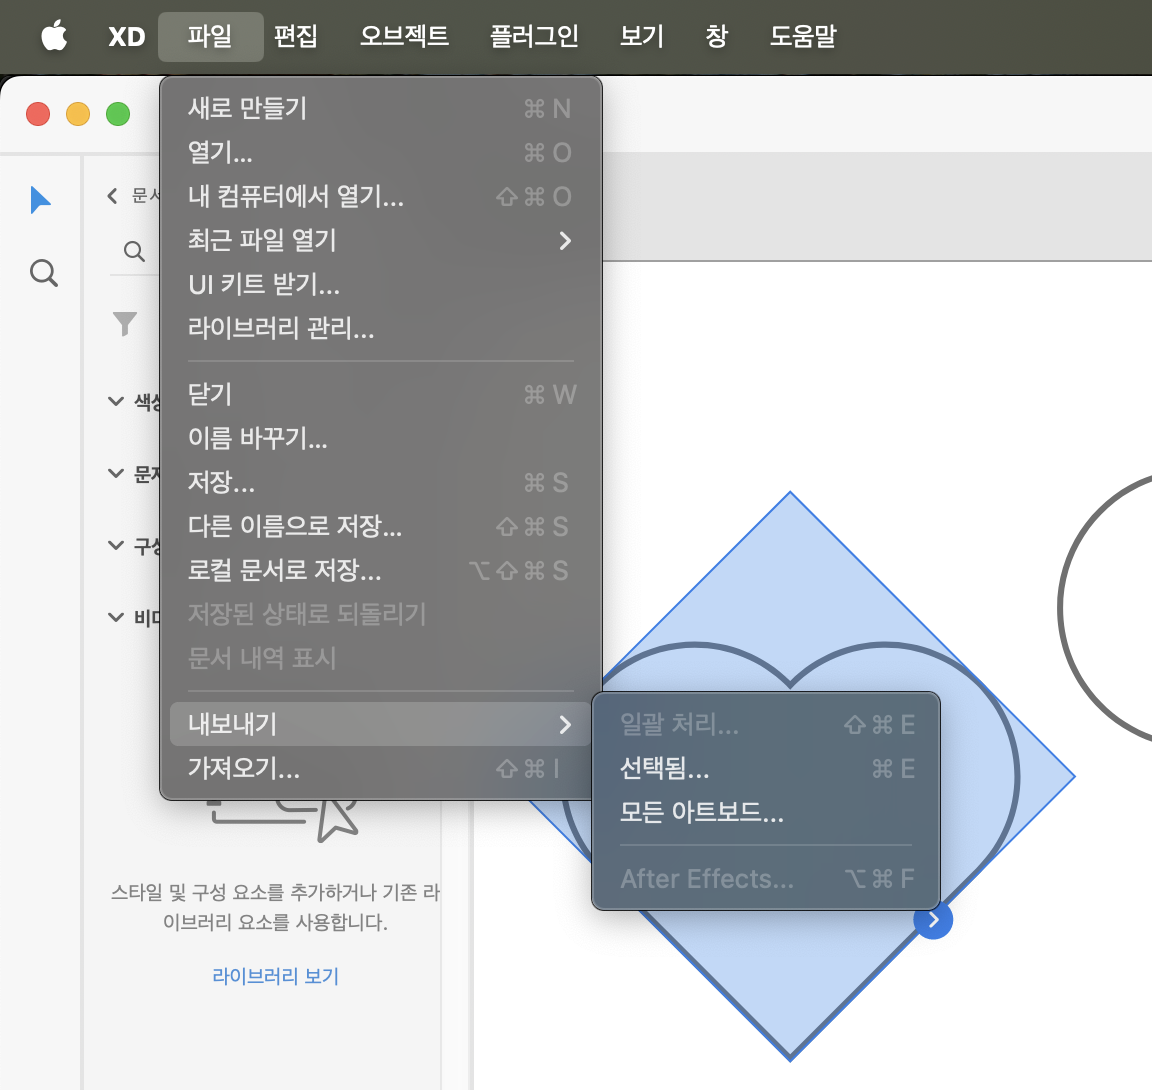
Task: Collapse the 구성 section chevron
Action: point(115,545)
